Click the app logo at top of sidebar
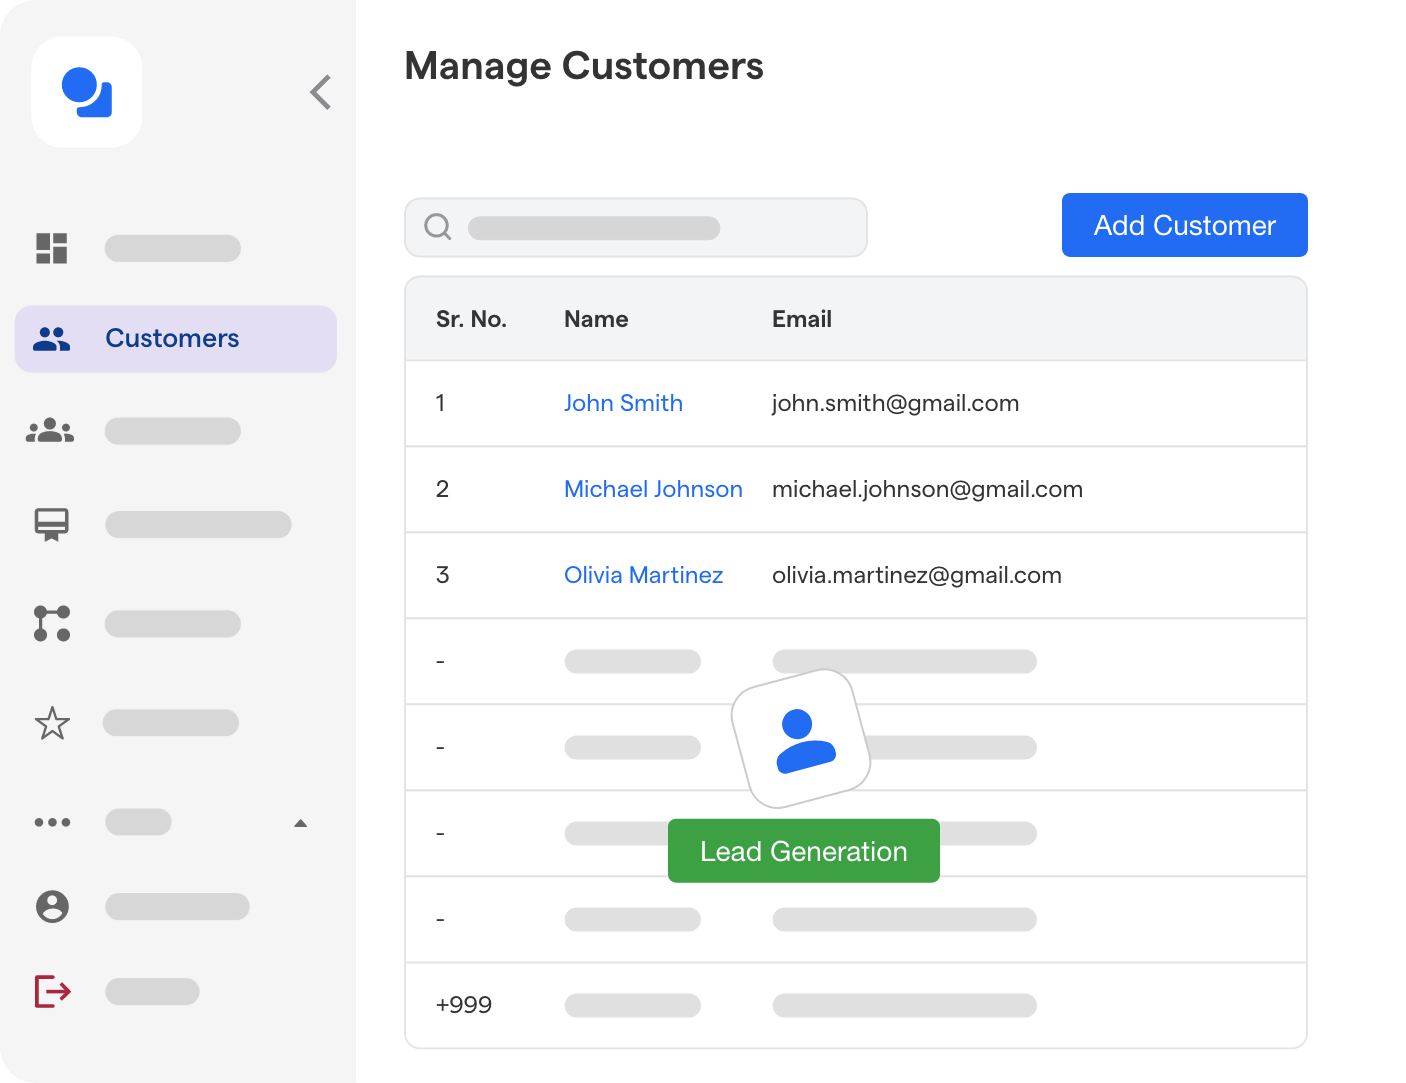 tap(86, 92)
